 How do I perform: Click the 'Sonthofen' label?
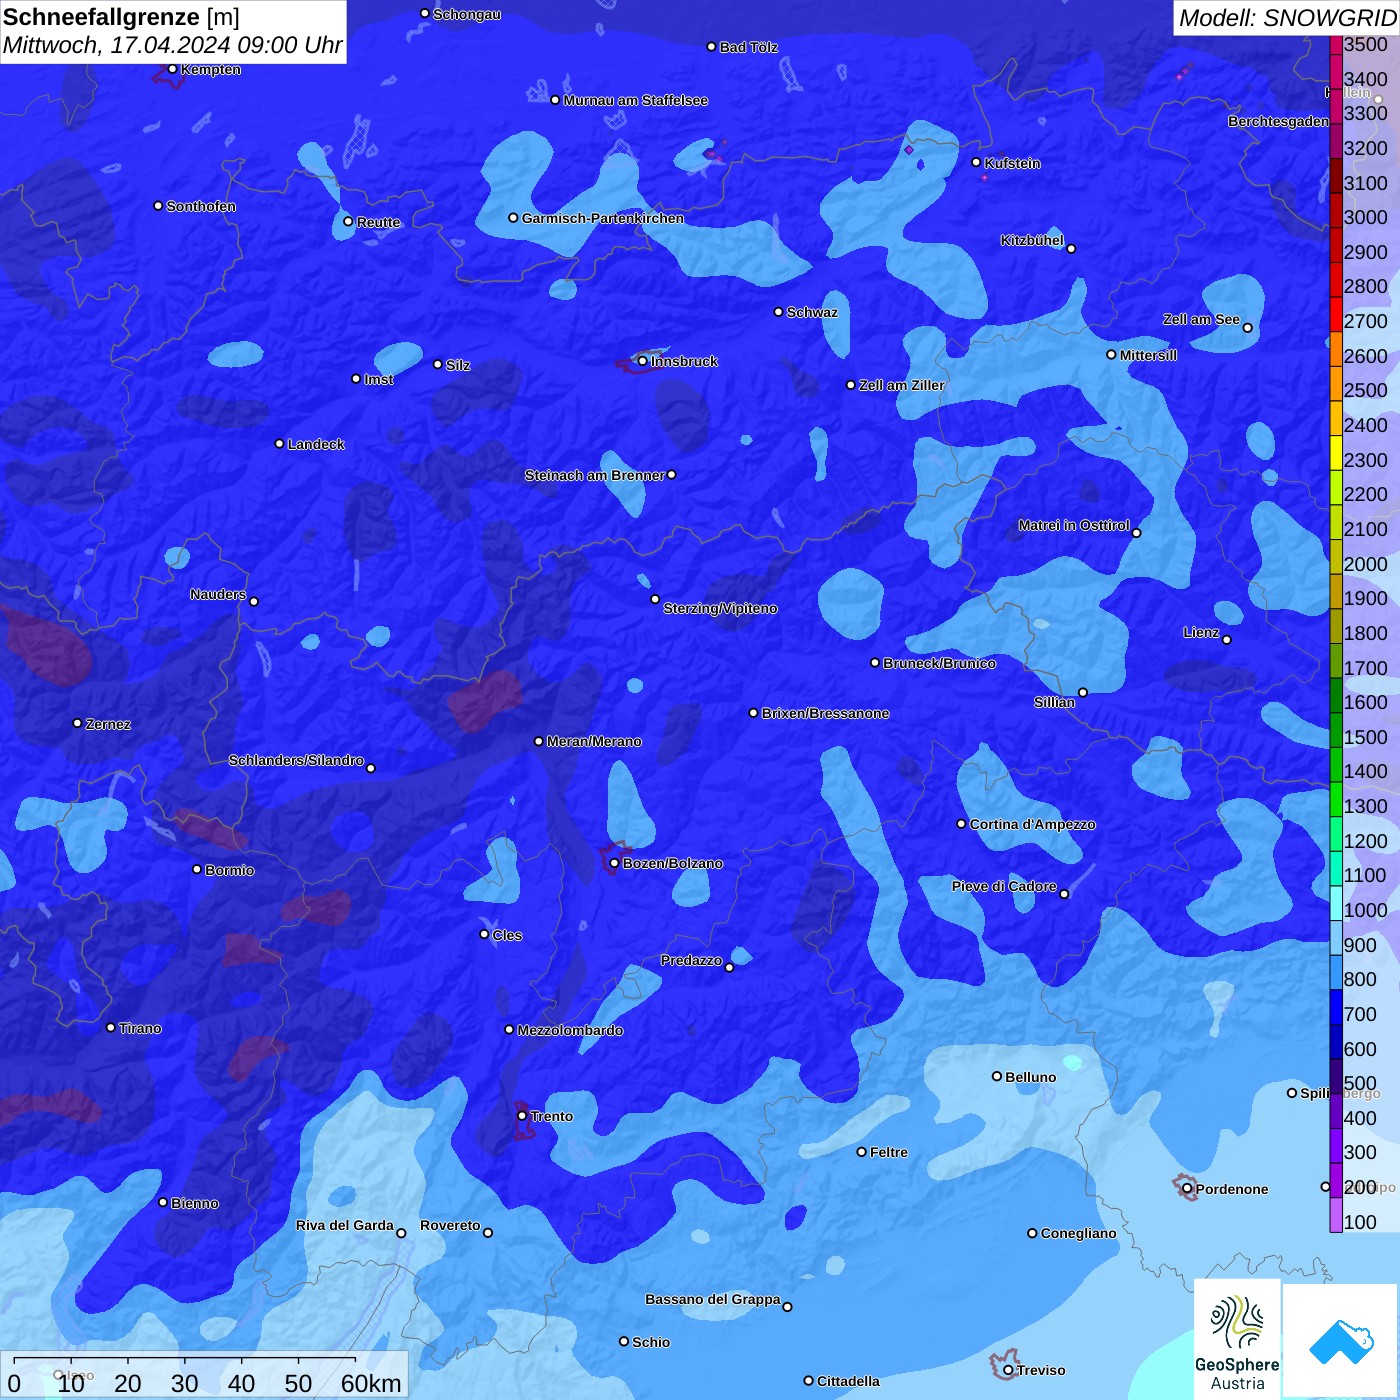(x=201, y=206)
